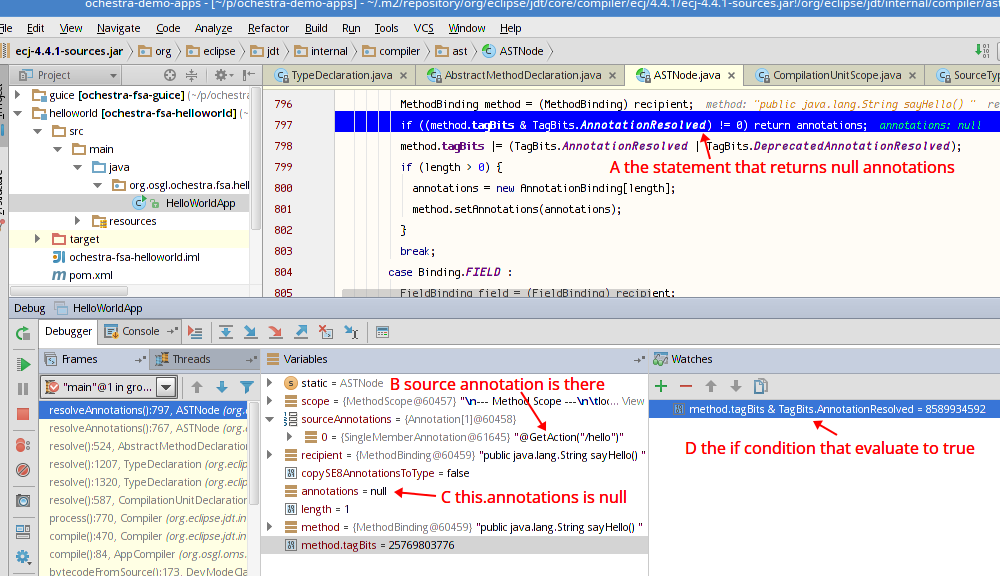Remove selected watch with red minus

685,386
